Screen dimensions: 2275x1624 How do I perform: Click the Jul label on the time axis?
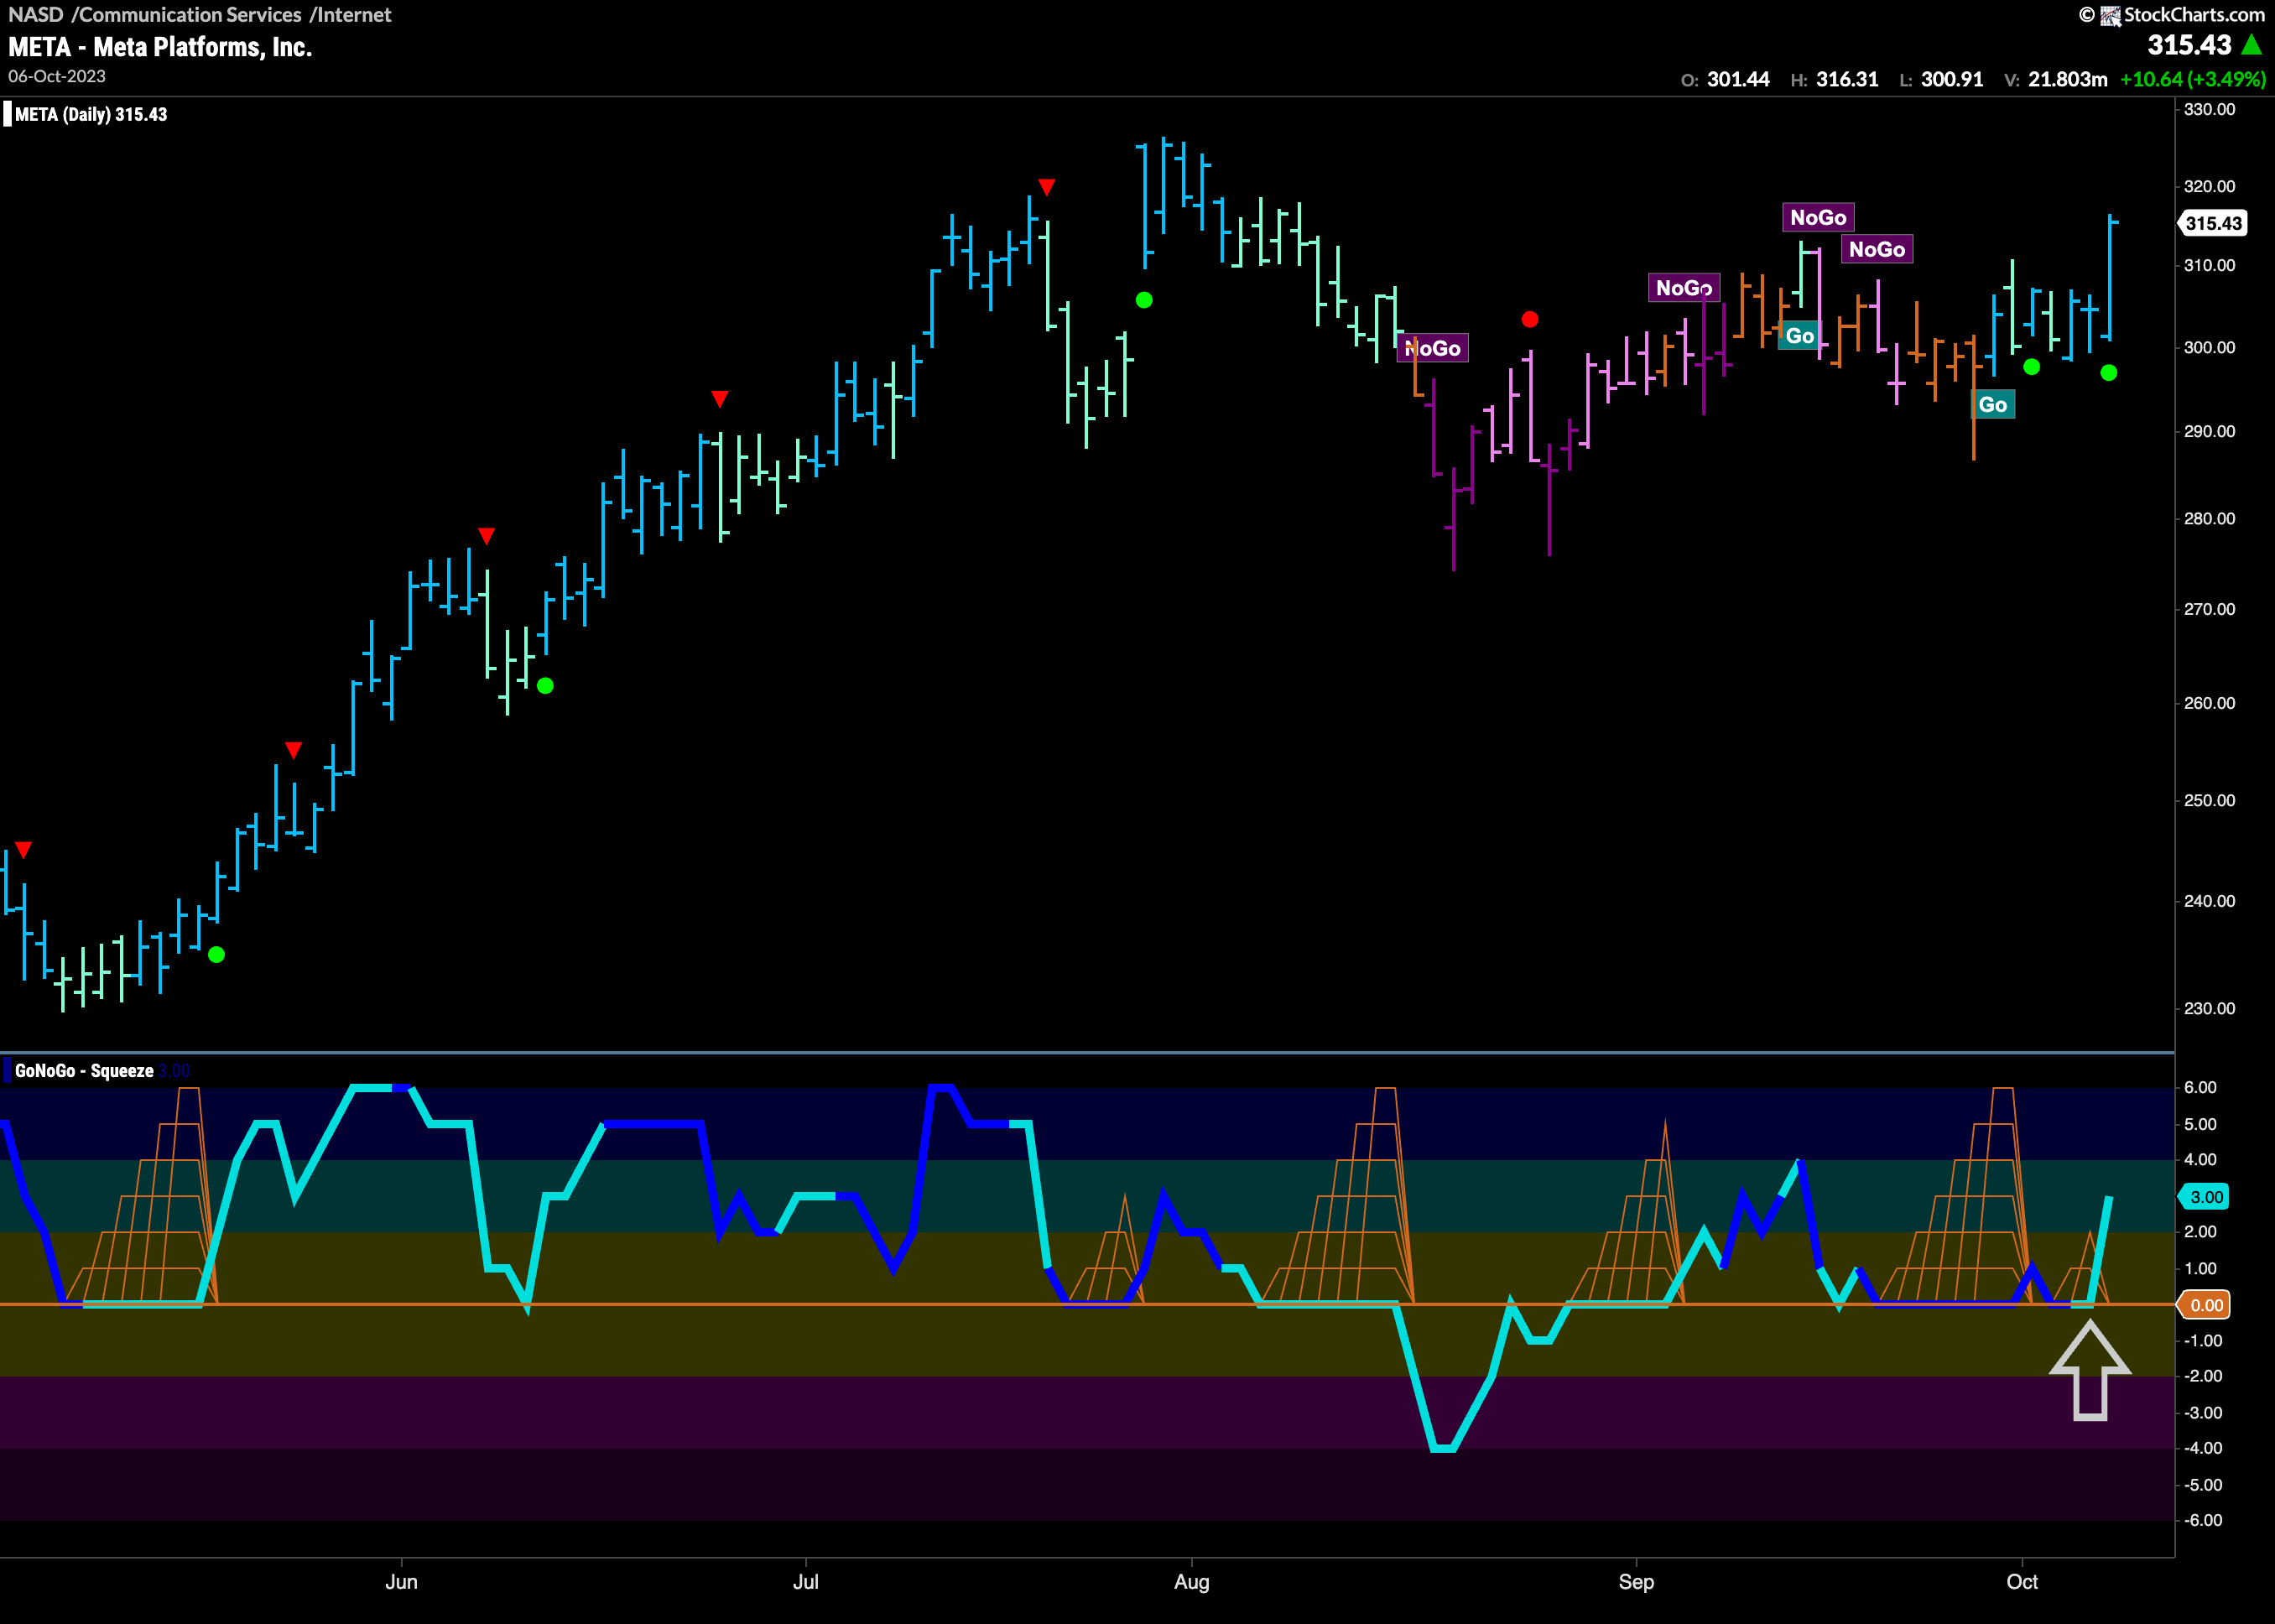point(806,1582)
